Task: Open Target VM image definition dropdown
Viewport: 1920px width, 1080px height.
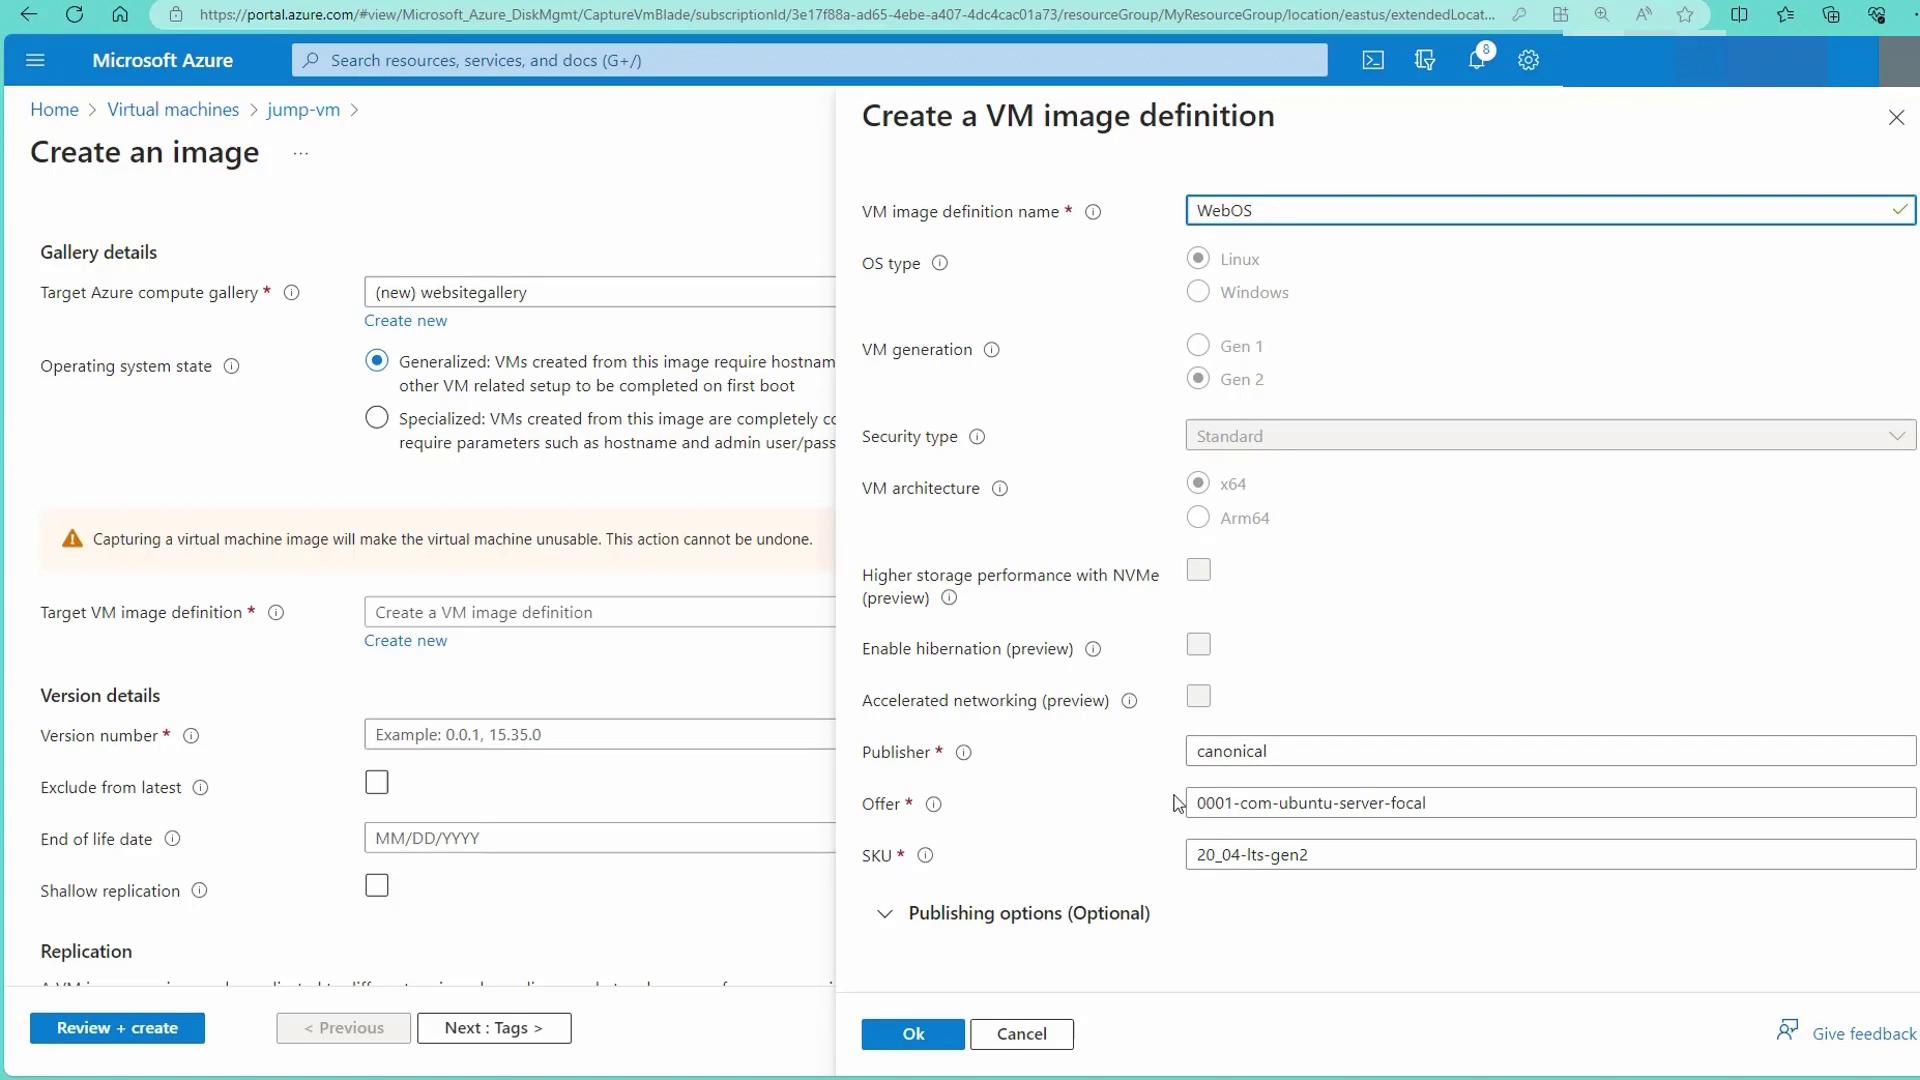Action: [600, 612]
